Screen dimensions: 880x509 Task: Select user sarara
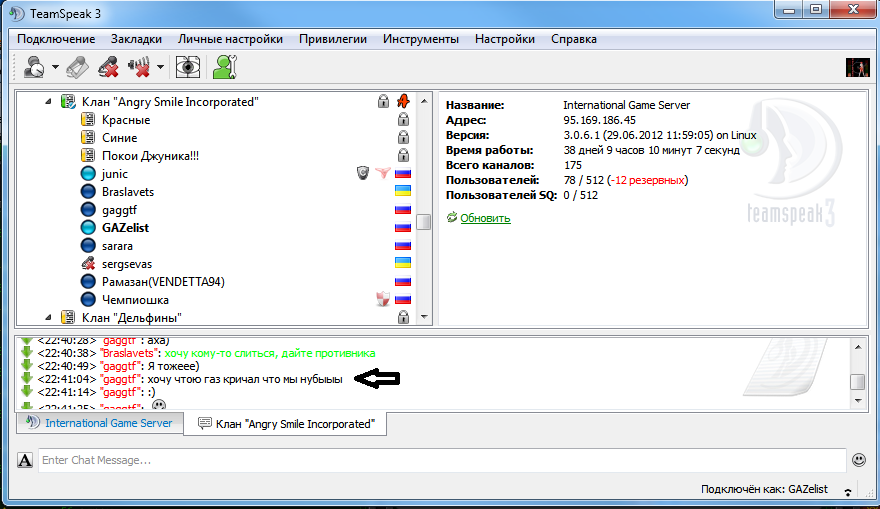(x=117, y=246)
